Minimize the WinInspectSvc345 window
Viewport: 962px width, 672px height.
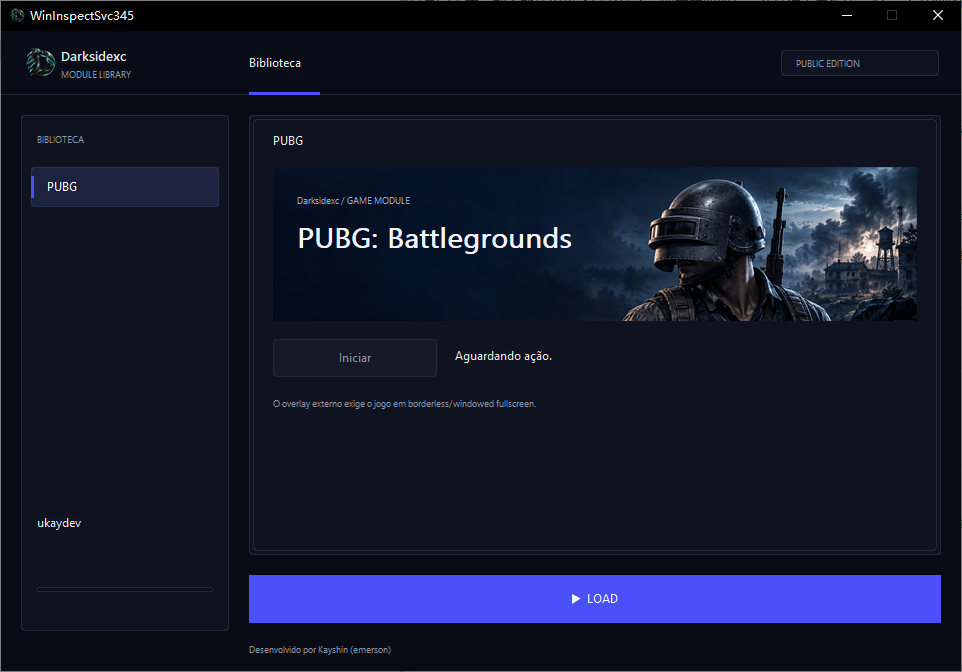847,15
